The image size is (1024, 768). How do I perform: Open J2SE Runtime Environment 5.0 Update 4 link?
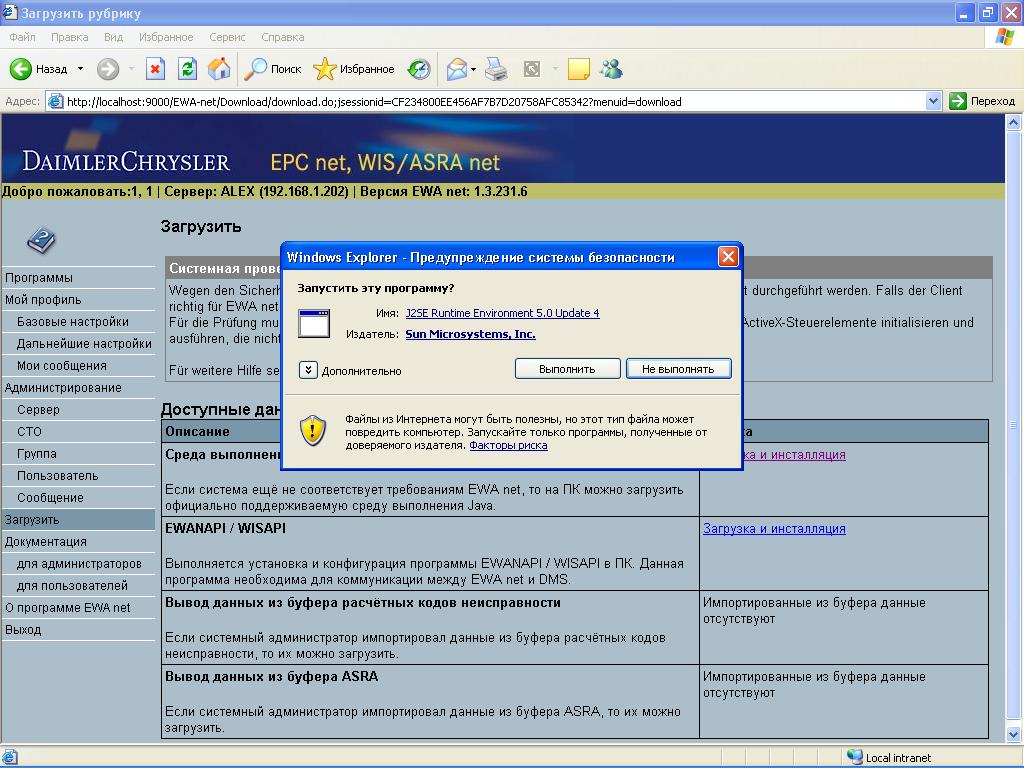[502, 313]
